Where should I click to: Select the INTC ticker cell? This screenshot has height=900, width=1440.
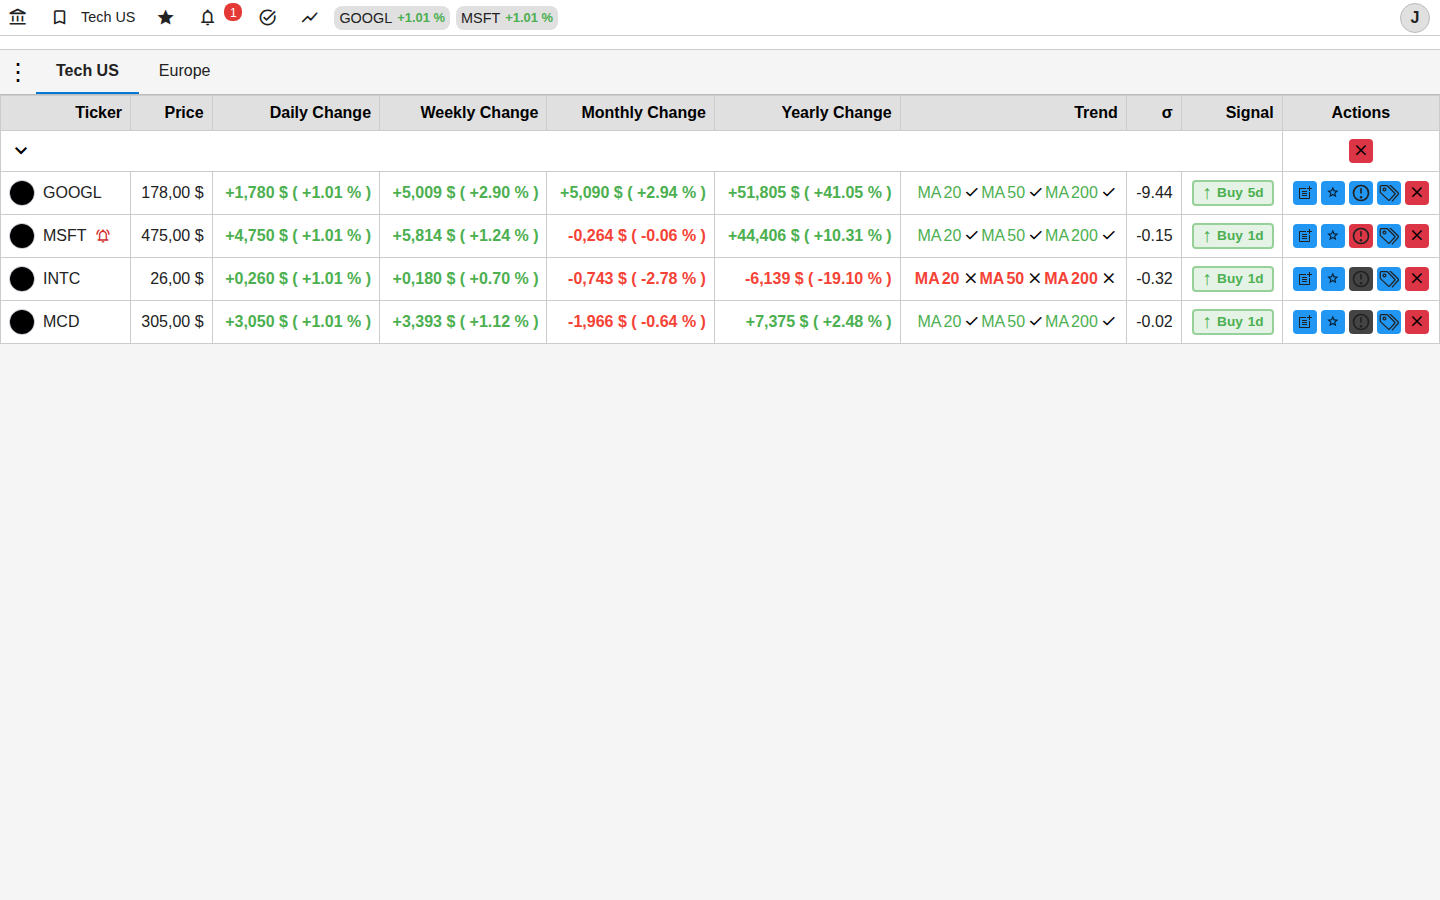click(66, 279)
